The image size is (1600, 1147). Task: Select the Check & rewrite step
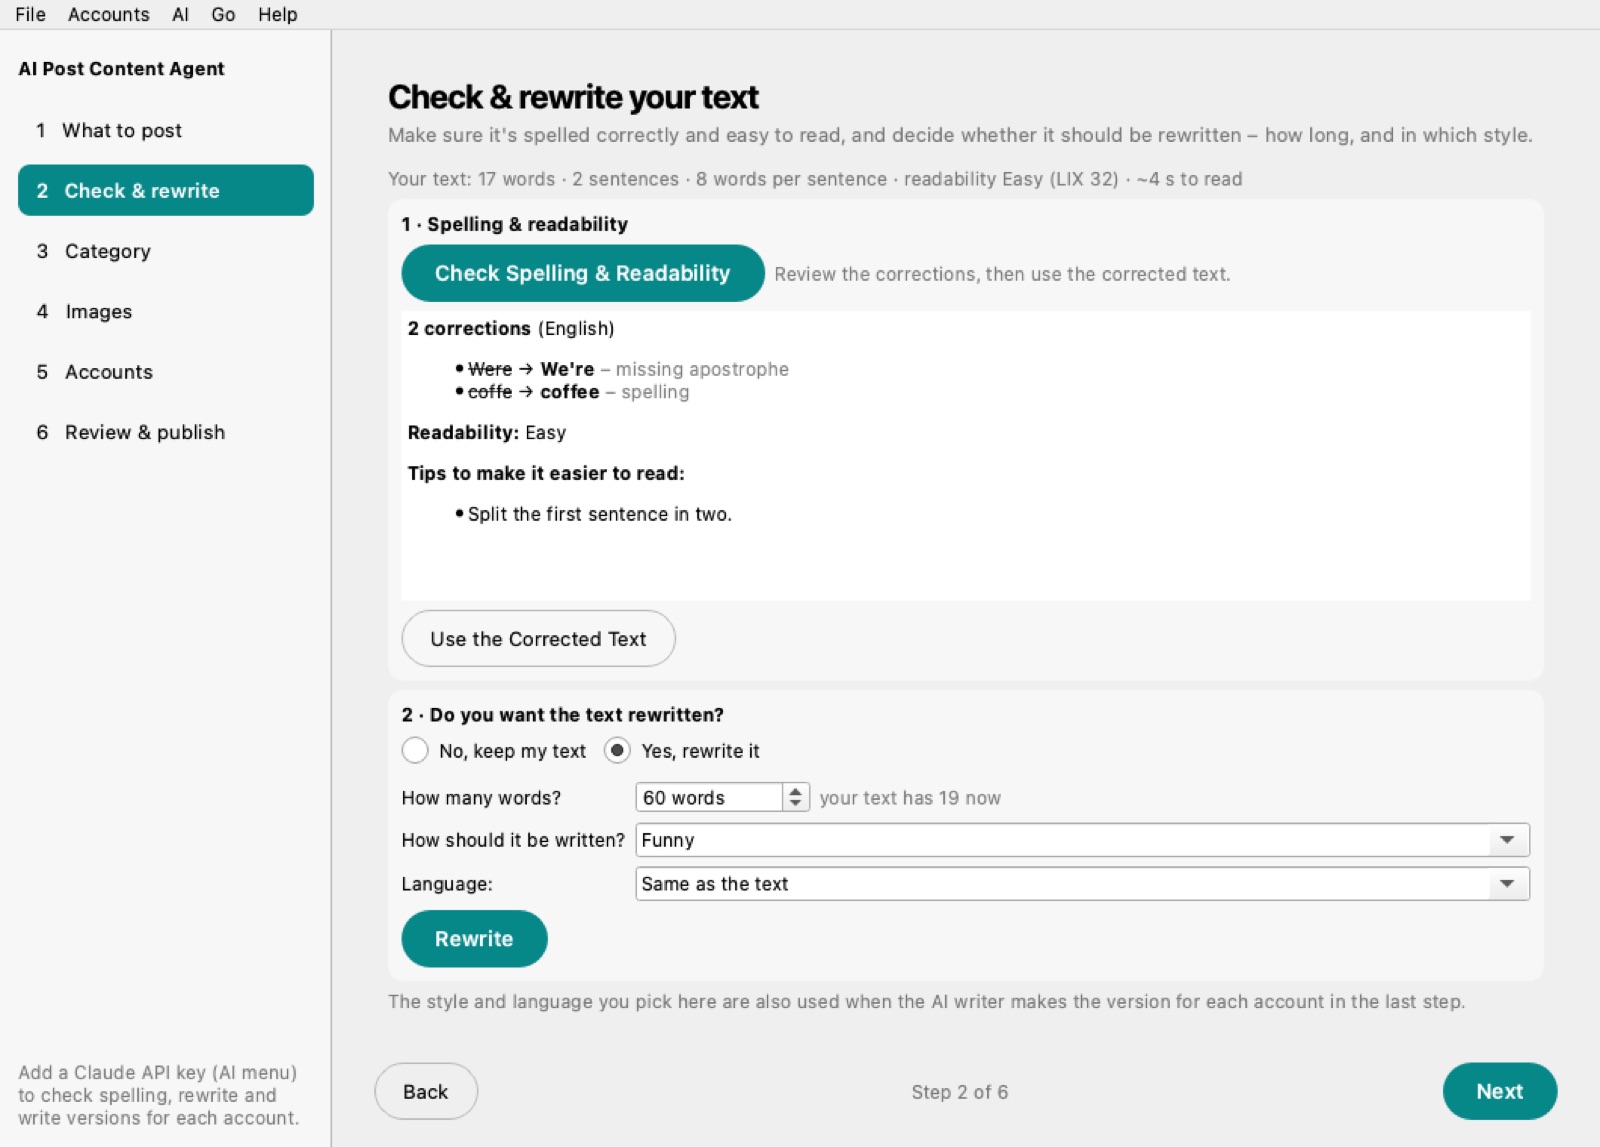click(166, 190)
